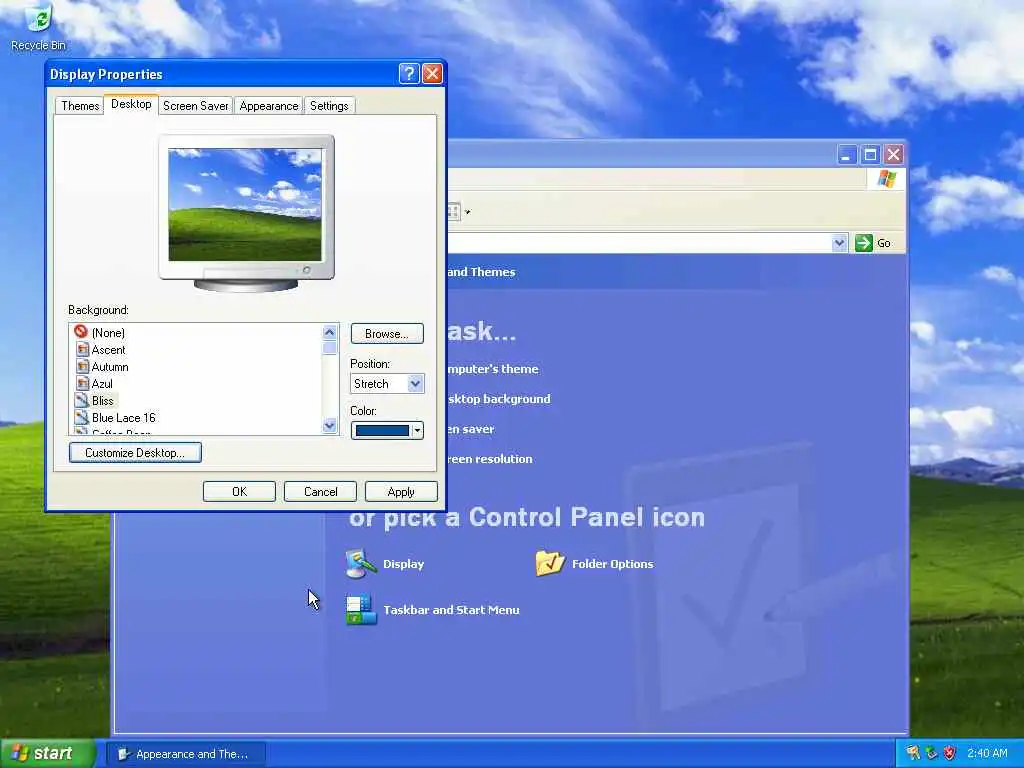Click the Display Properties help question-mark button

(x=409, y=73)
